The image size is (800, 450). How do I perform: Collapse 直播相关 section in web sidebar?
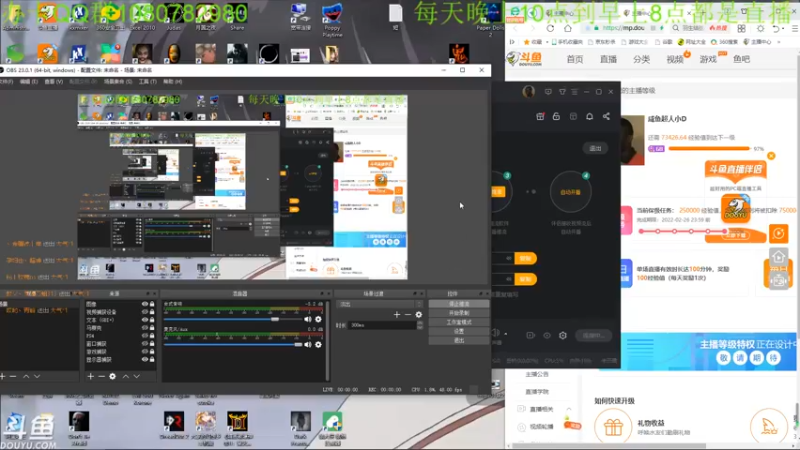pyautogui.click(x=569, y=409)
